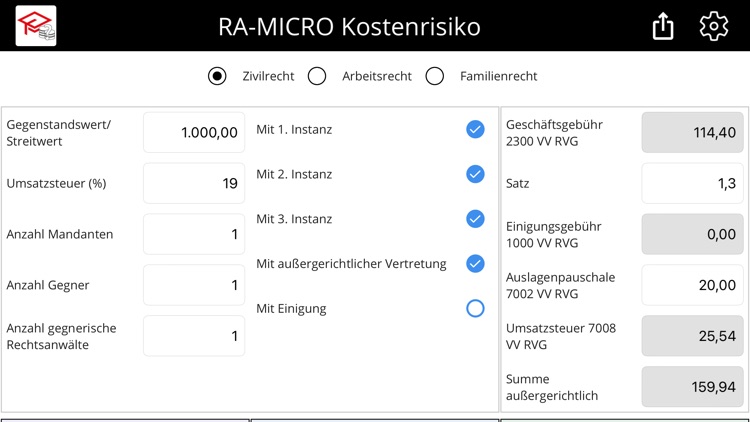Edit the Auslagenpauschale field value 20,00

pos(693,285)
